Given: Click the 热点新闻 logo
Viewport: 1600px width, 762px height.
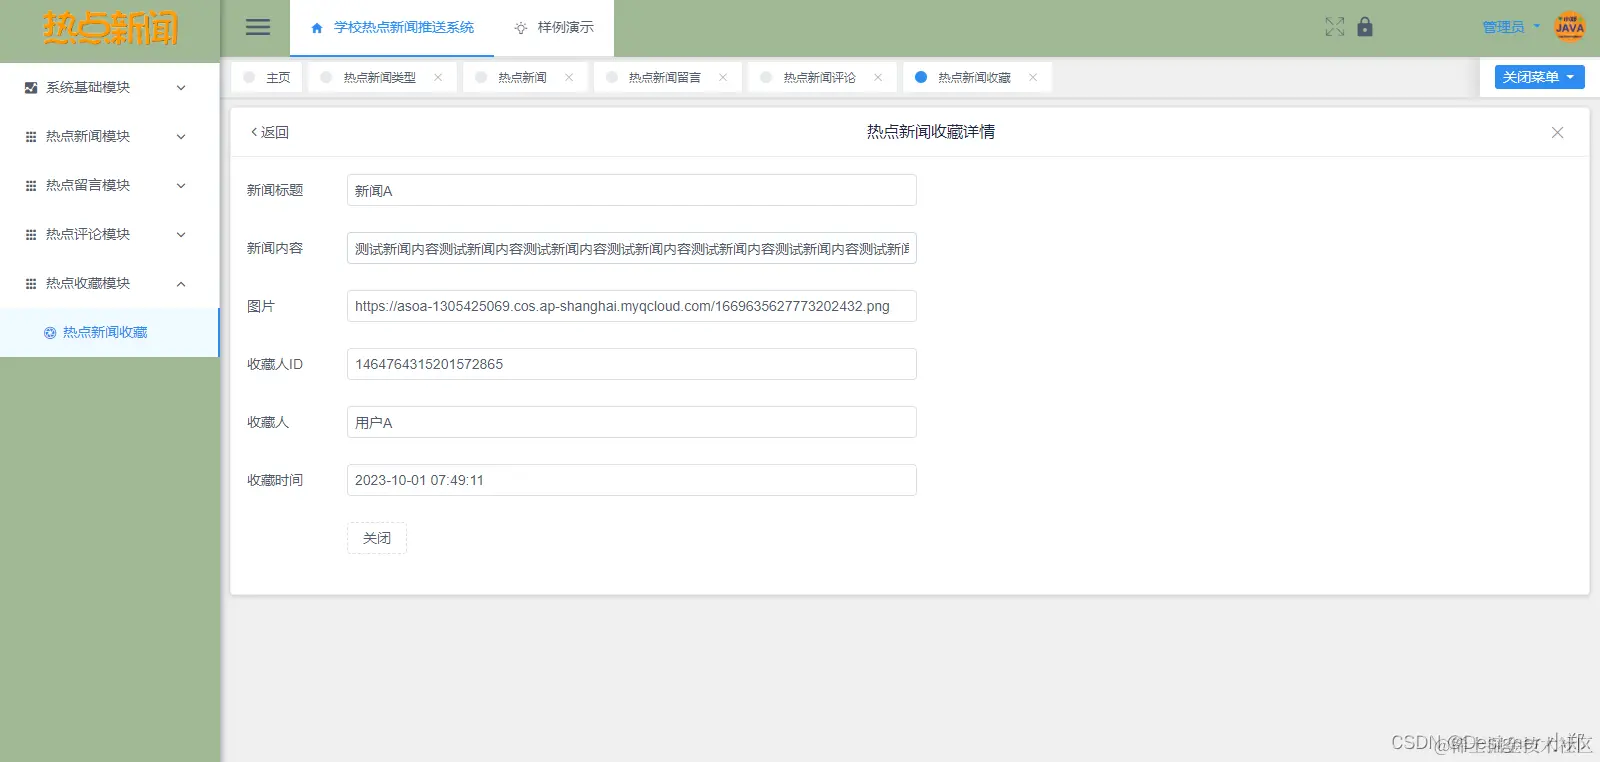Looking at the screenshot, I should (110, 29).
